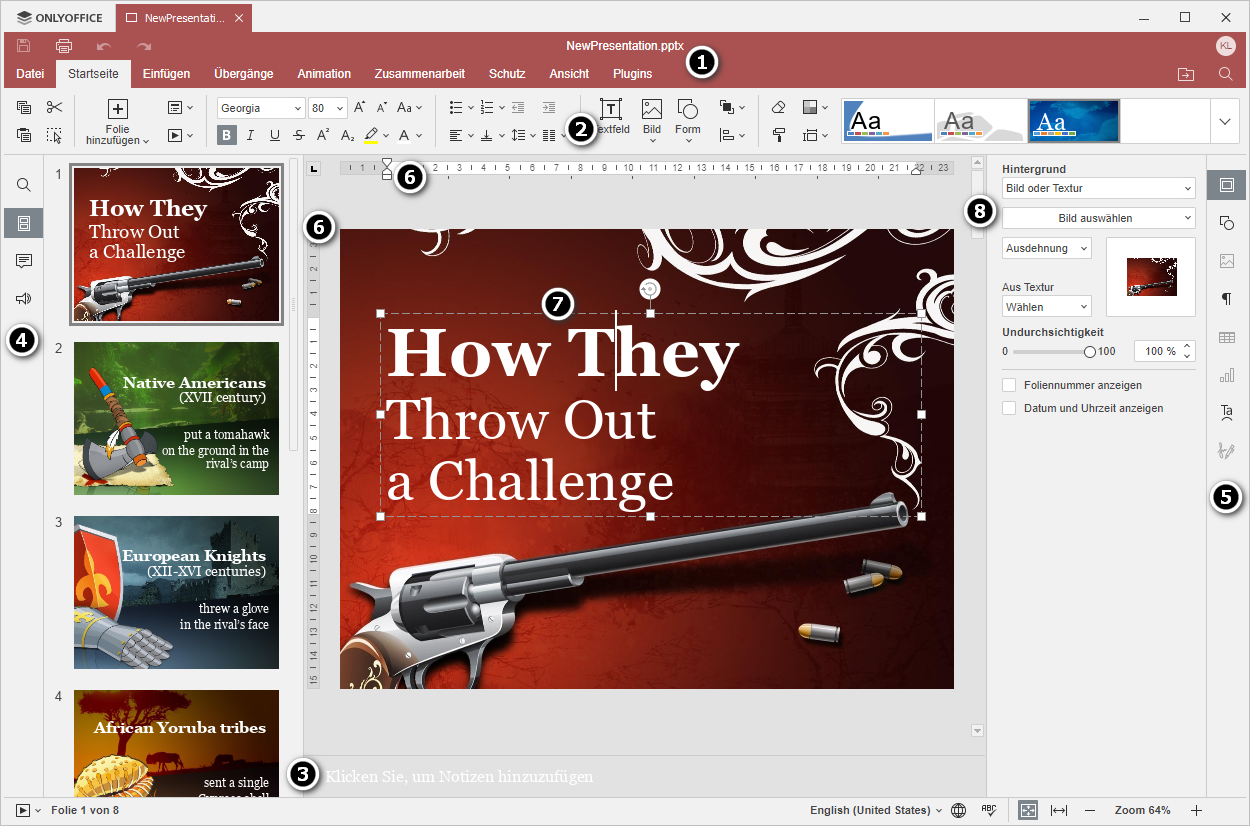Zoom in with the plus button
This screenshot has width=1250, height=826.
pyautogui.click(x=1195, y=810)
